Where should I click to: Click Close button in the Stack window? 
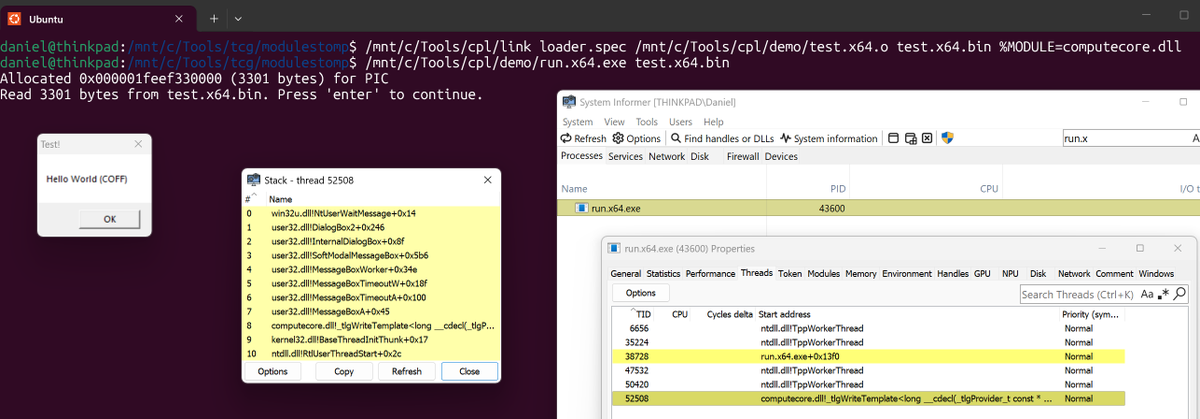coord(469,371)
